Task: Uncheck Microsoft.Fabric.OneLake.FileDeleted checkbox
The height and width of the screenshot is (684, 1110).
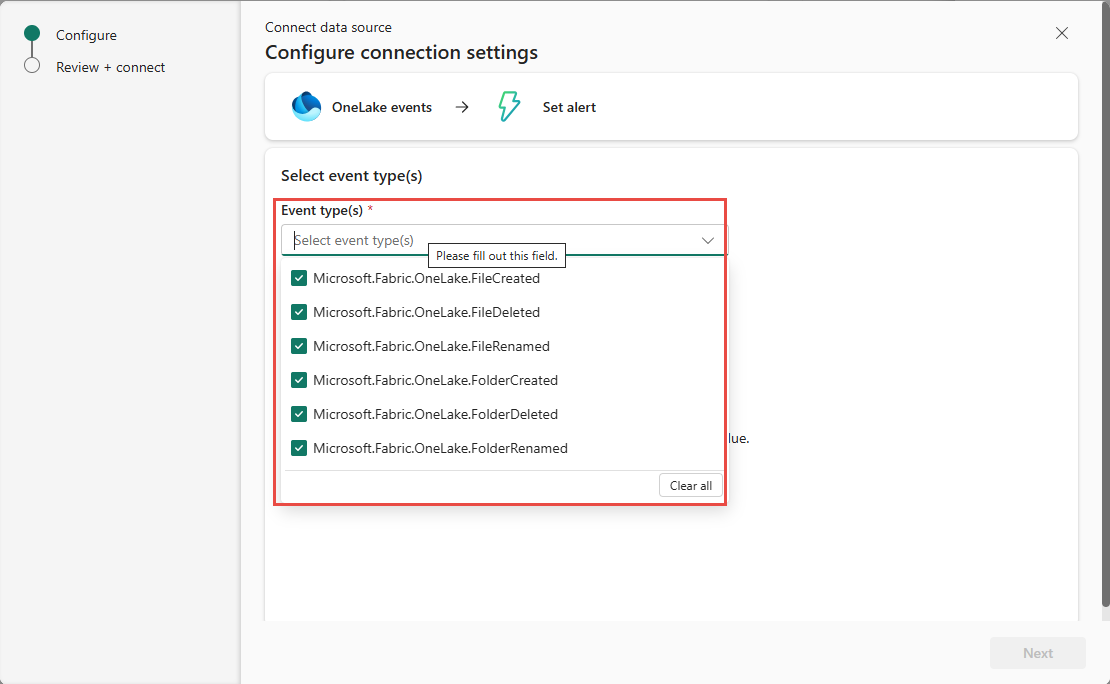Action: [x=299, y=312]
